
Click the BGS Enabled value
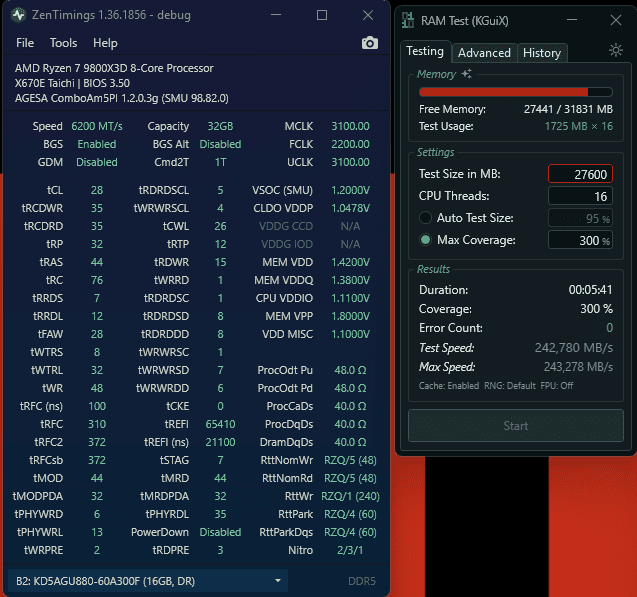[x=97, y=144]
